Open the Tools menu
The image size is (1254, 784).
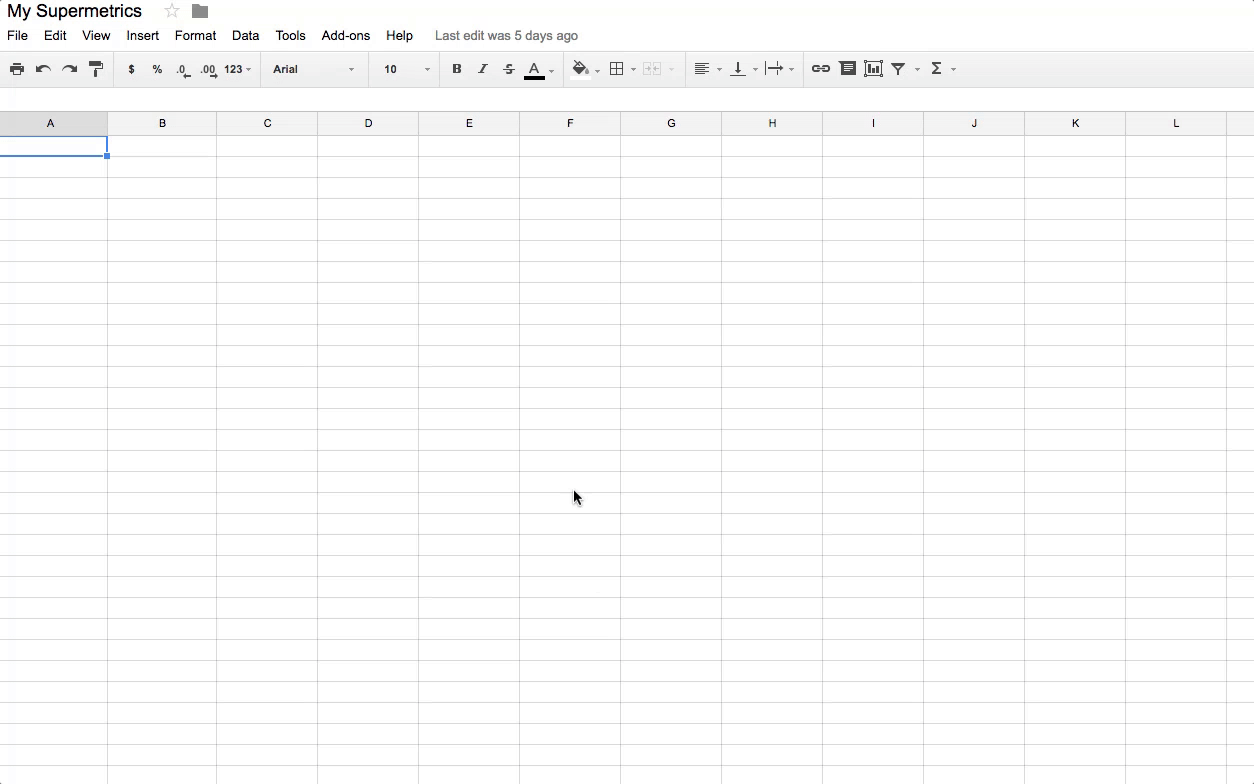click(290, 35)
